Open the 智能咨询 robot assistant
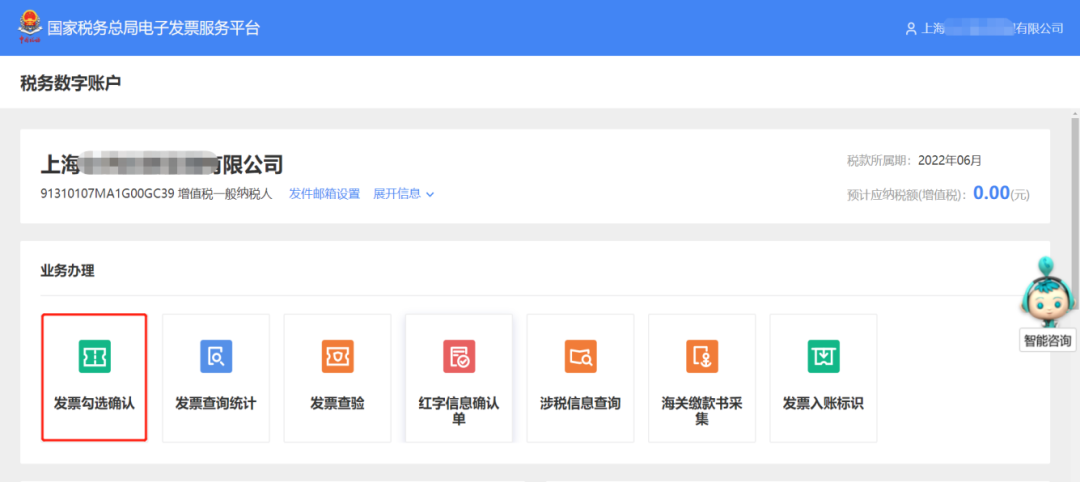The image size is (1080, 482). pyautogui.click(x=1047, y=300)
